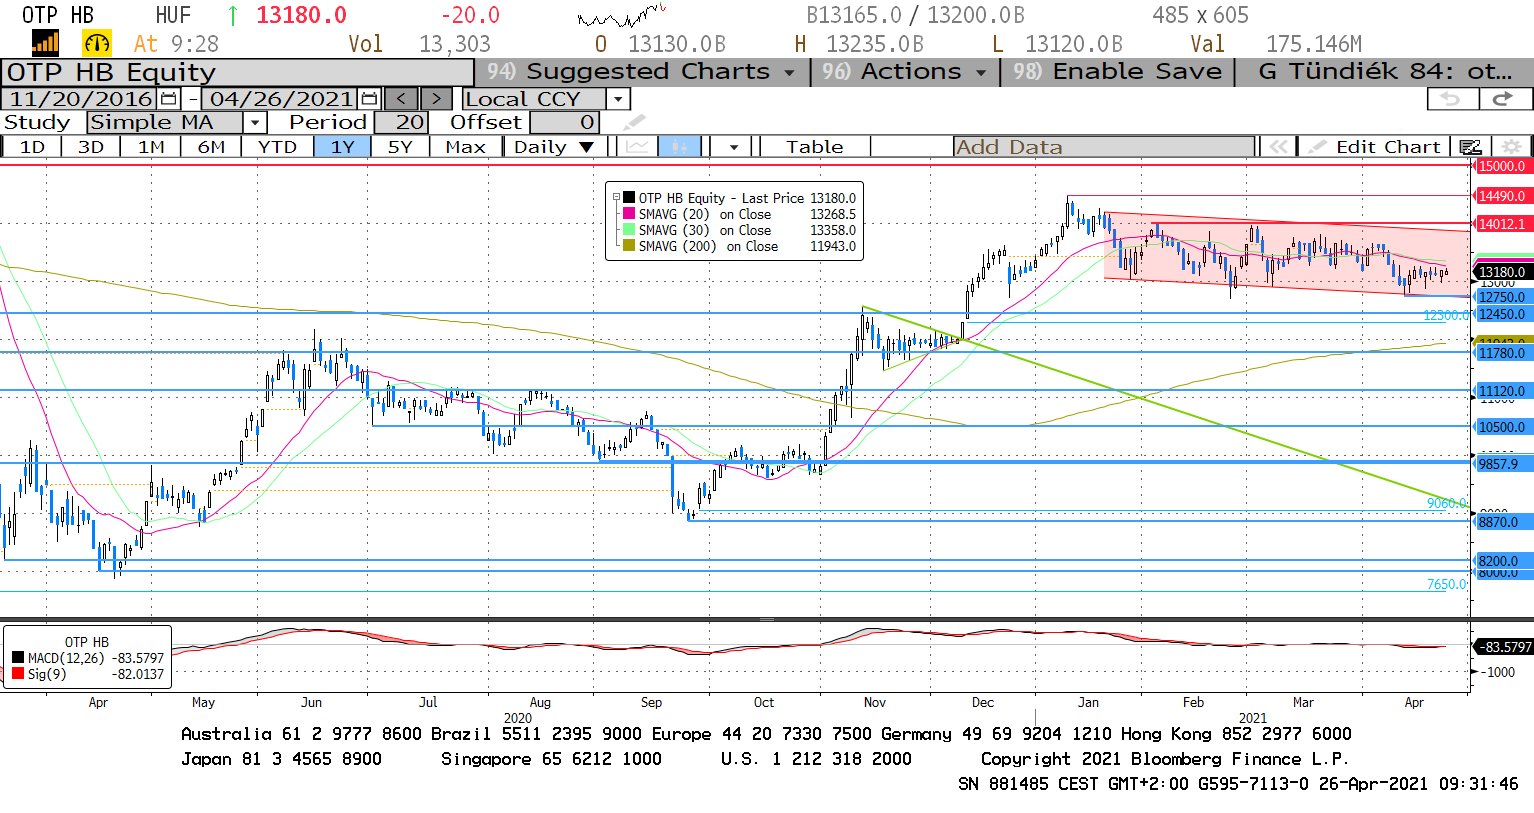Image resolution: width=1534 pixels, height=813 pixels.
Task: Click the 13180.0 last price axis label
Action: [1502, 272]
